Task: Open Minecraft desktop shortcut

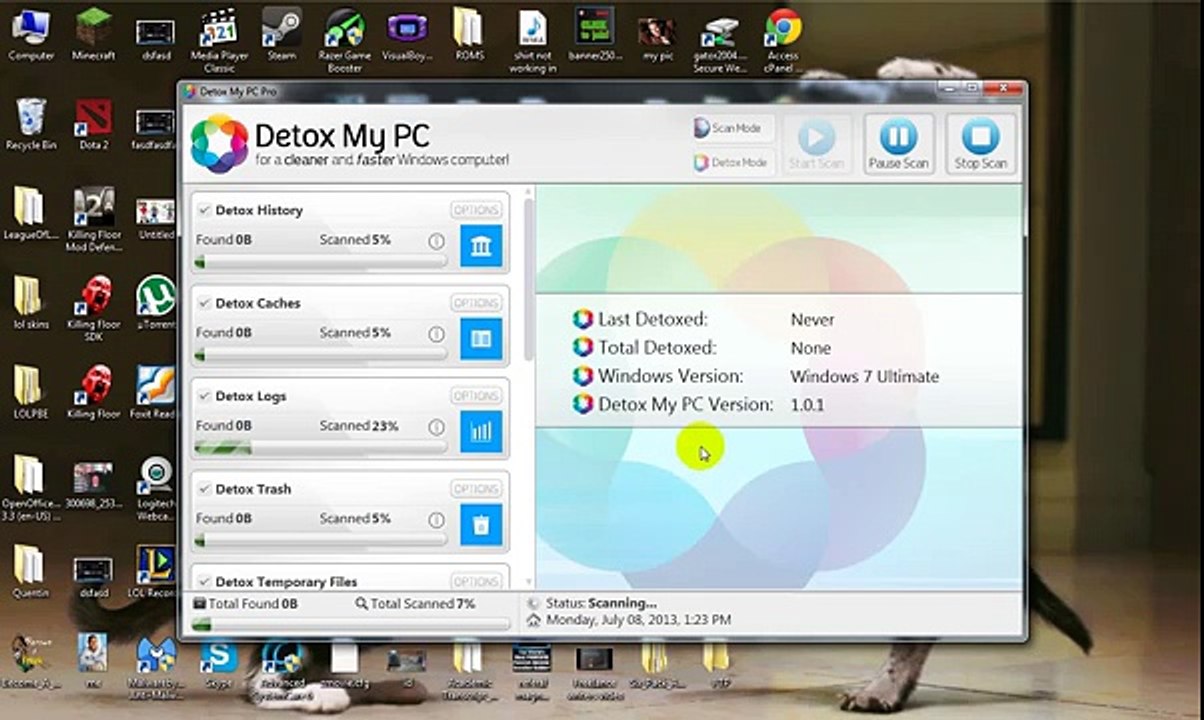Action: coord(93,34)
